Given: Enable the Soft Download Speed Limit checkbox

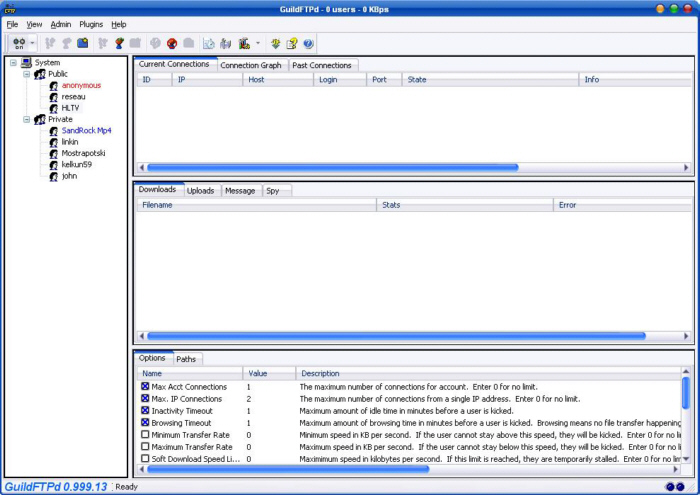Looking at the screenshot, I should pyautogui.click(x=145, y=458).
